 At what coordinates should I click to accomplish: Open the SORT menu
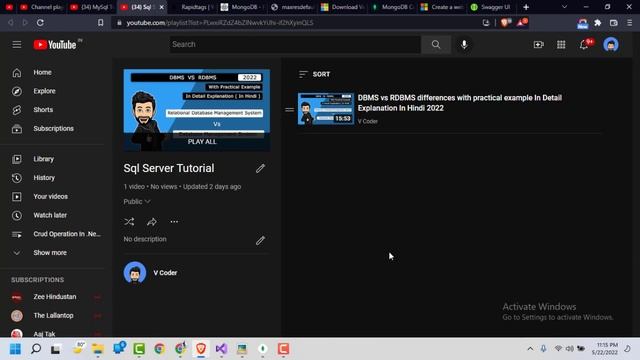click(x=315, y=74)
